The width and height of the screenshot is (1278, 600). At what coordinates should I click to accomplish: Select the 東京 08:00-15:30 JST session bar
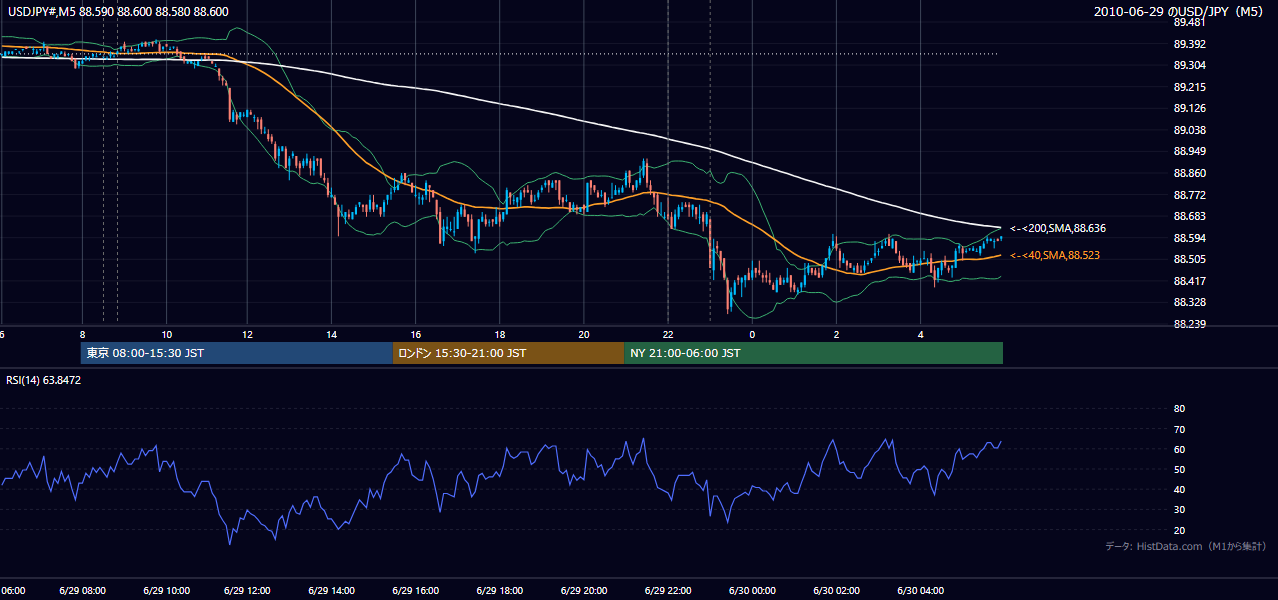click(237, 353)
